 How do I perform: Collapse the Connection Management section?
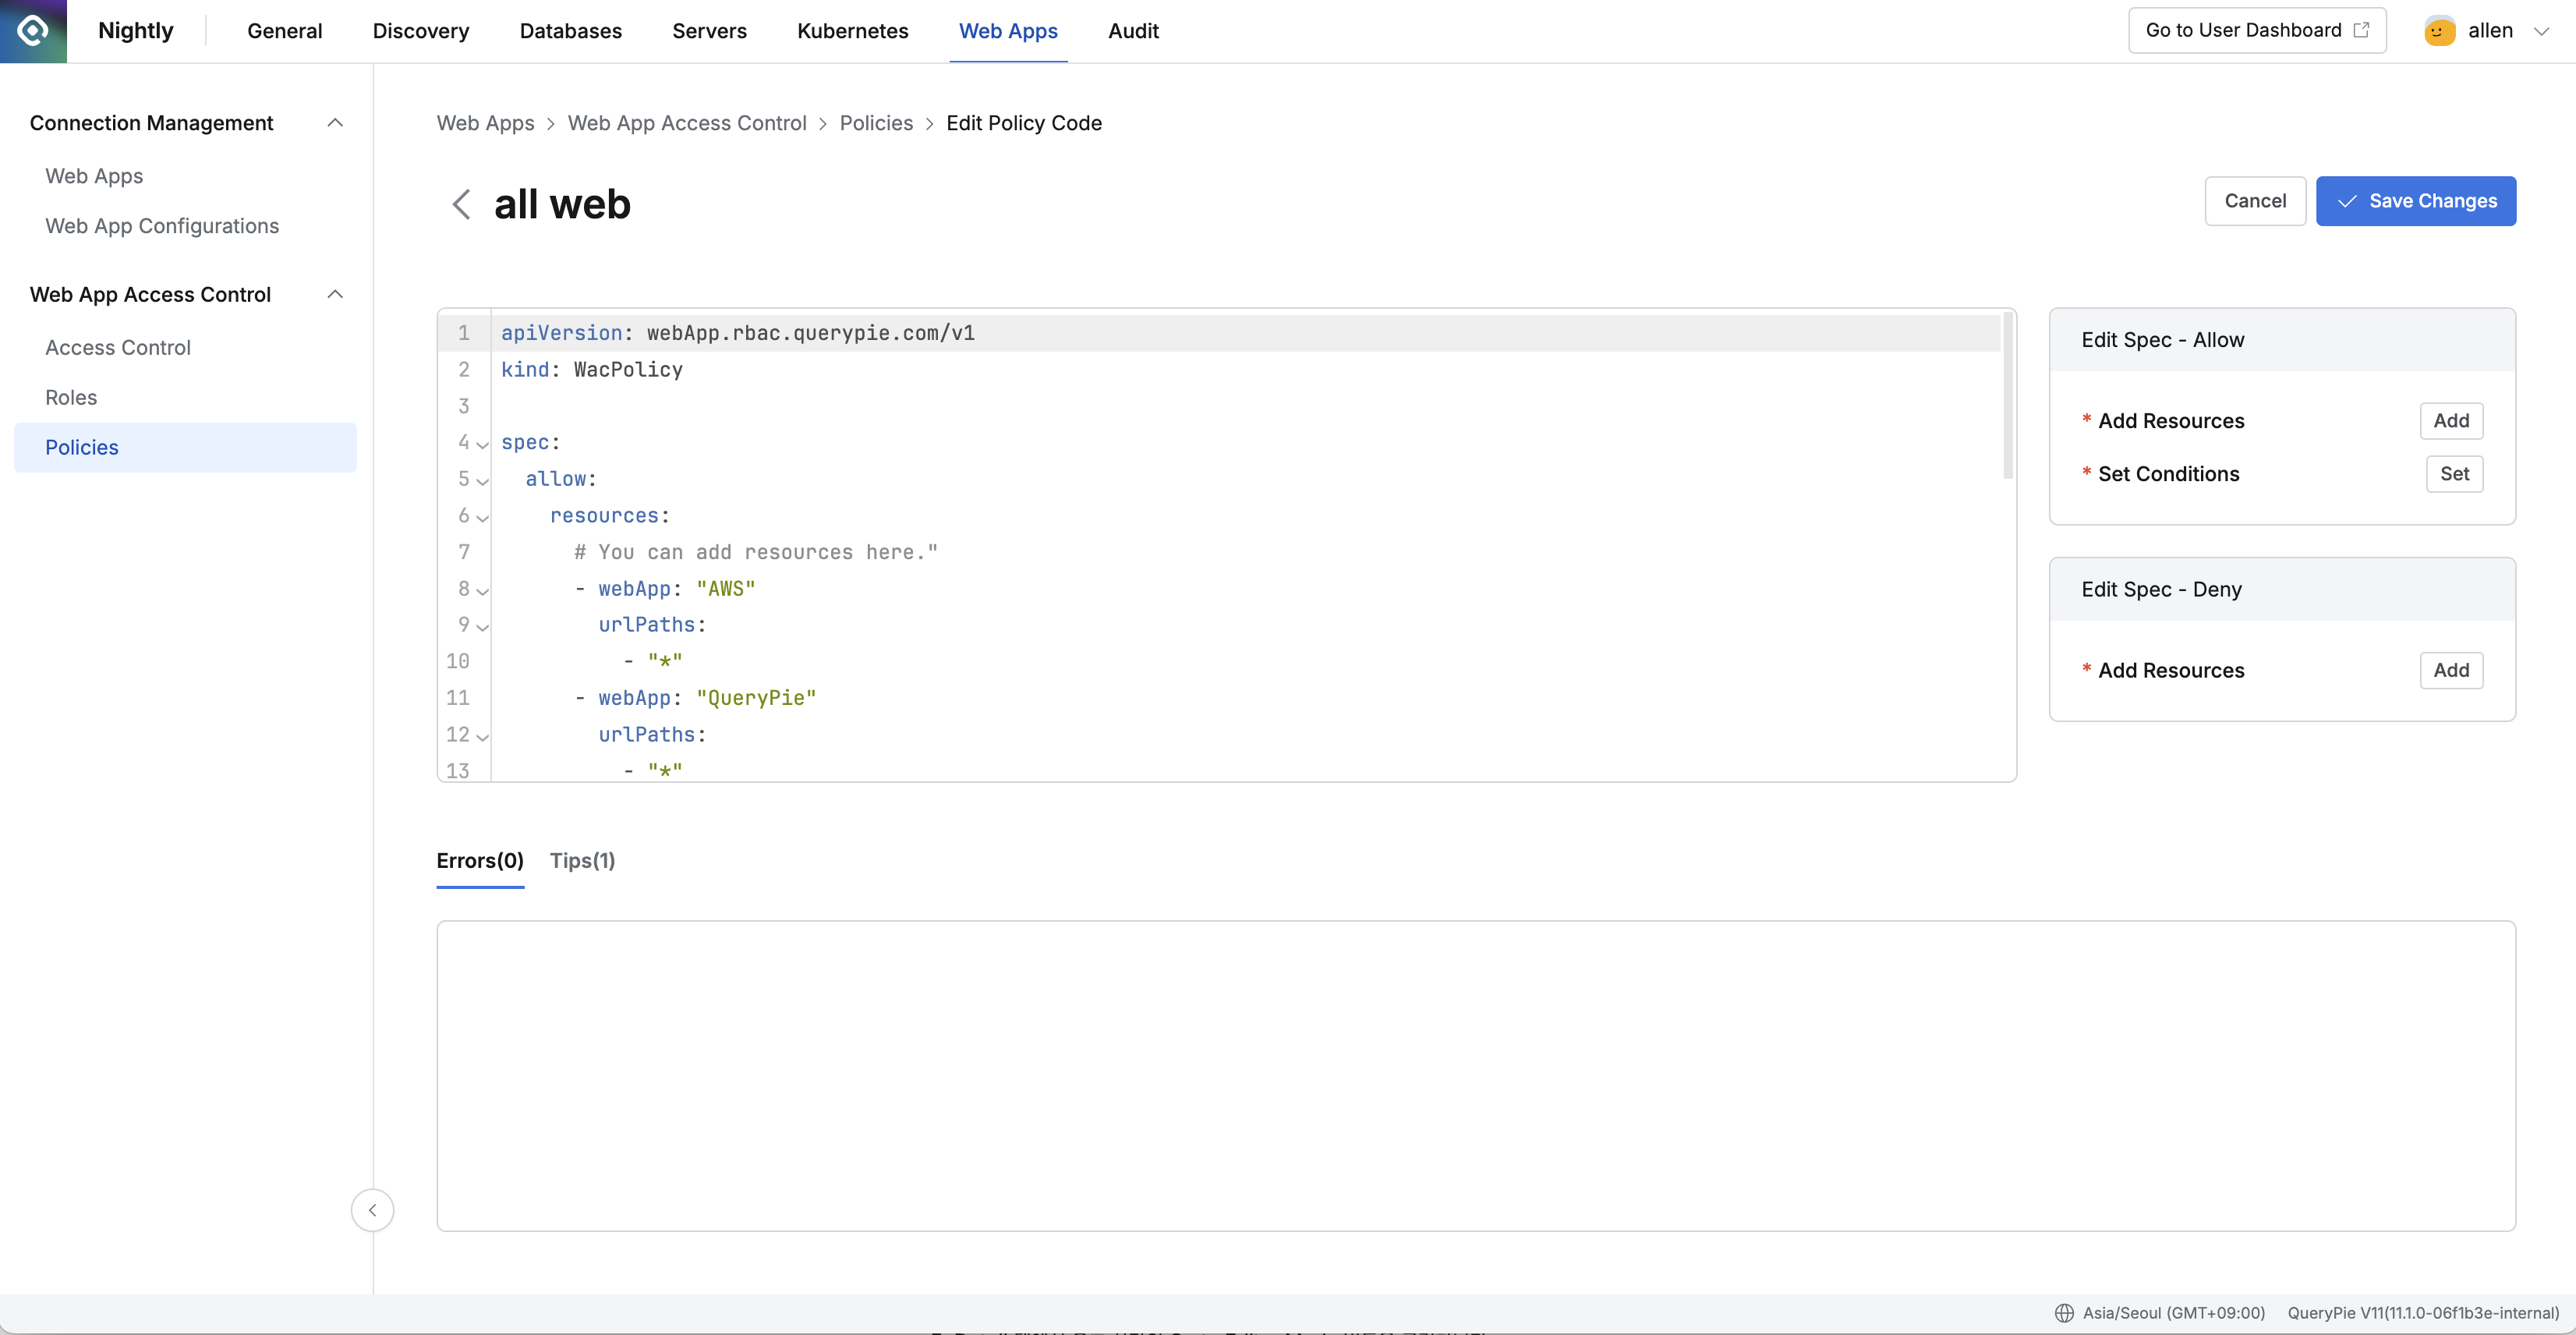click(335, 123)
